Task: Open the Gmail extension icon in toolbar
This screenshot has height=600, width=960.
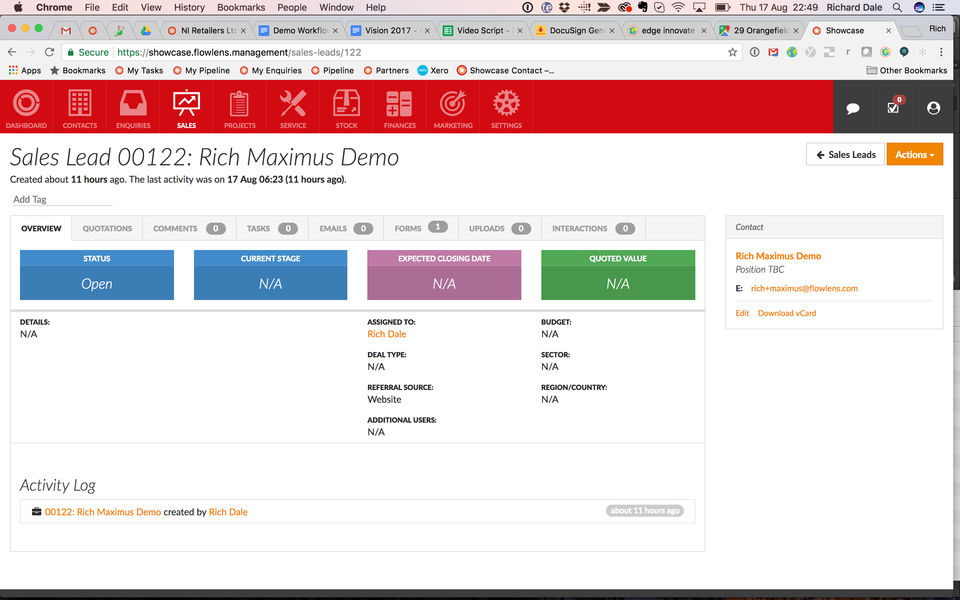Action: (x=773, y=52)
